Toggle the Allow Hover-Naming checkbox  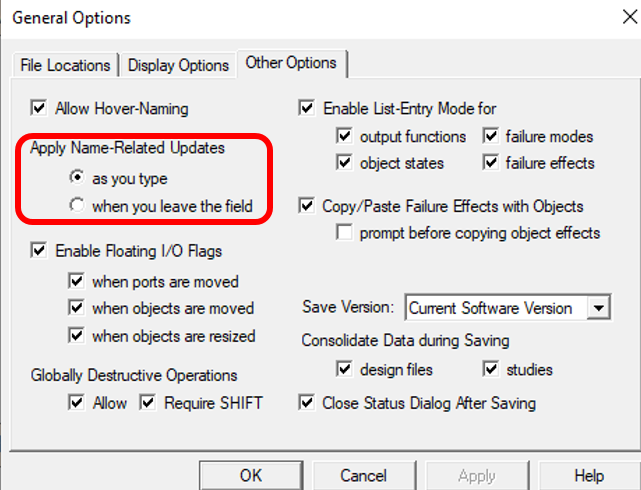pyautogui.click(x=39, y=108)
